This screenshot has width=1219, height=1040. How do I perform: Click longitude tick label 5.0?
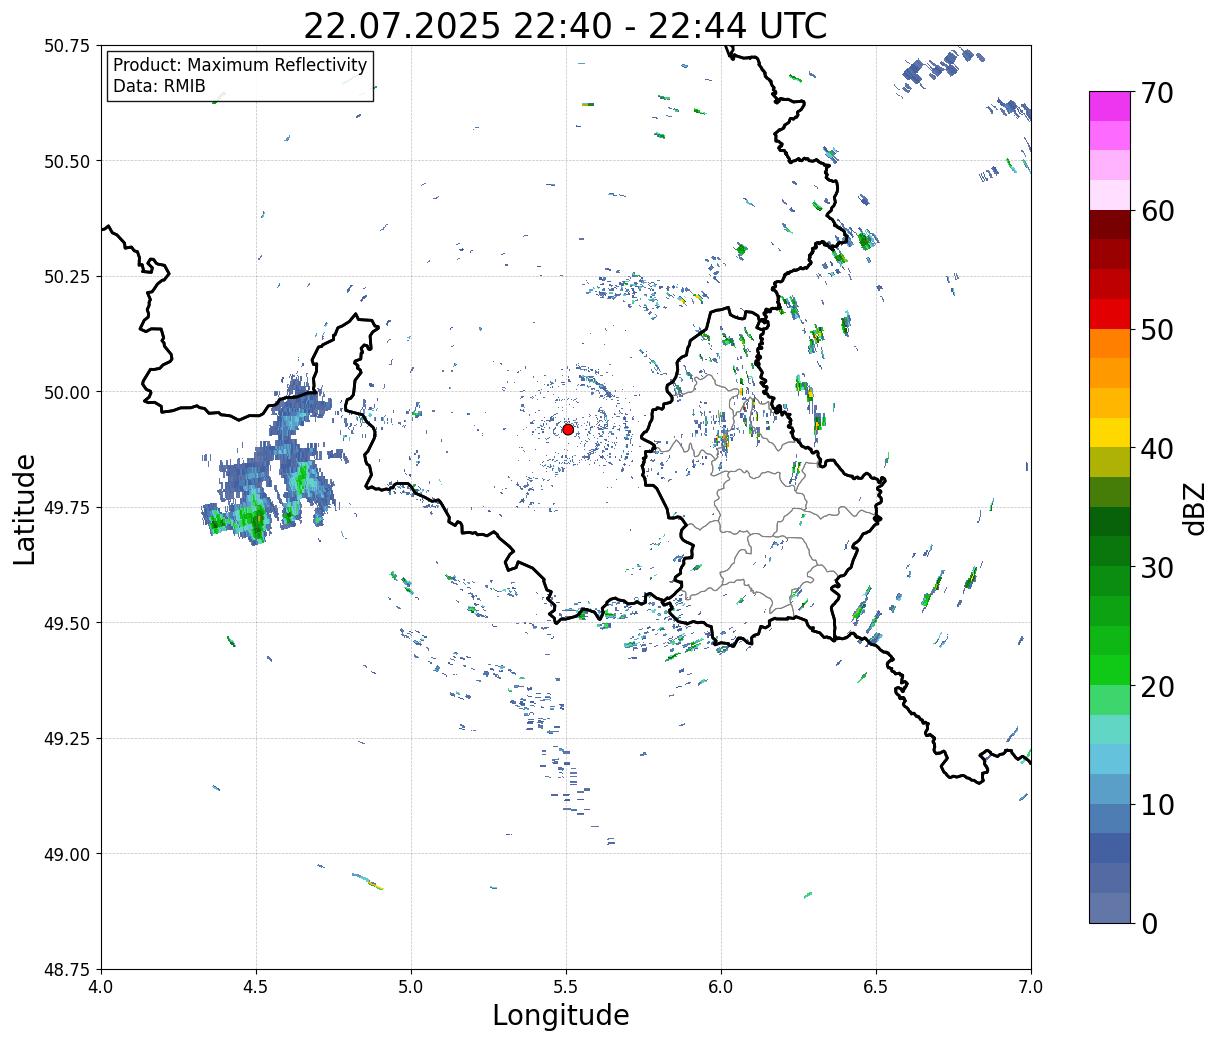[411, 987]
